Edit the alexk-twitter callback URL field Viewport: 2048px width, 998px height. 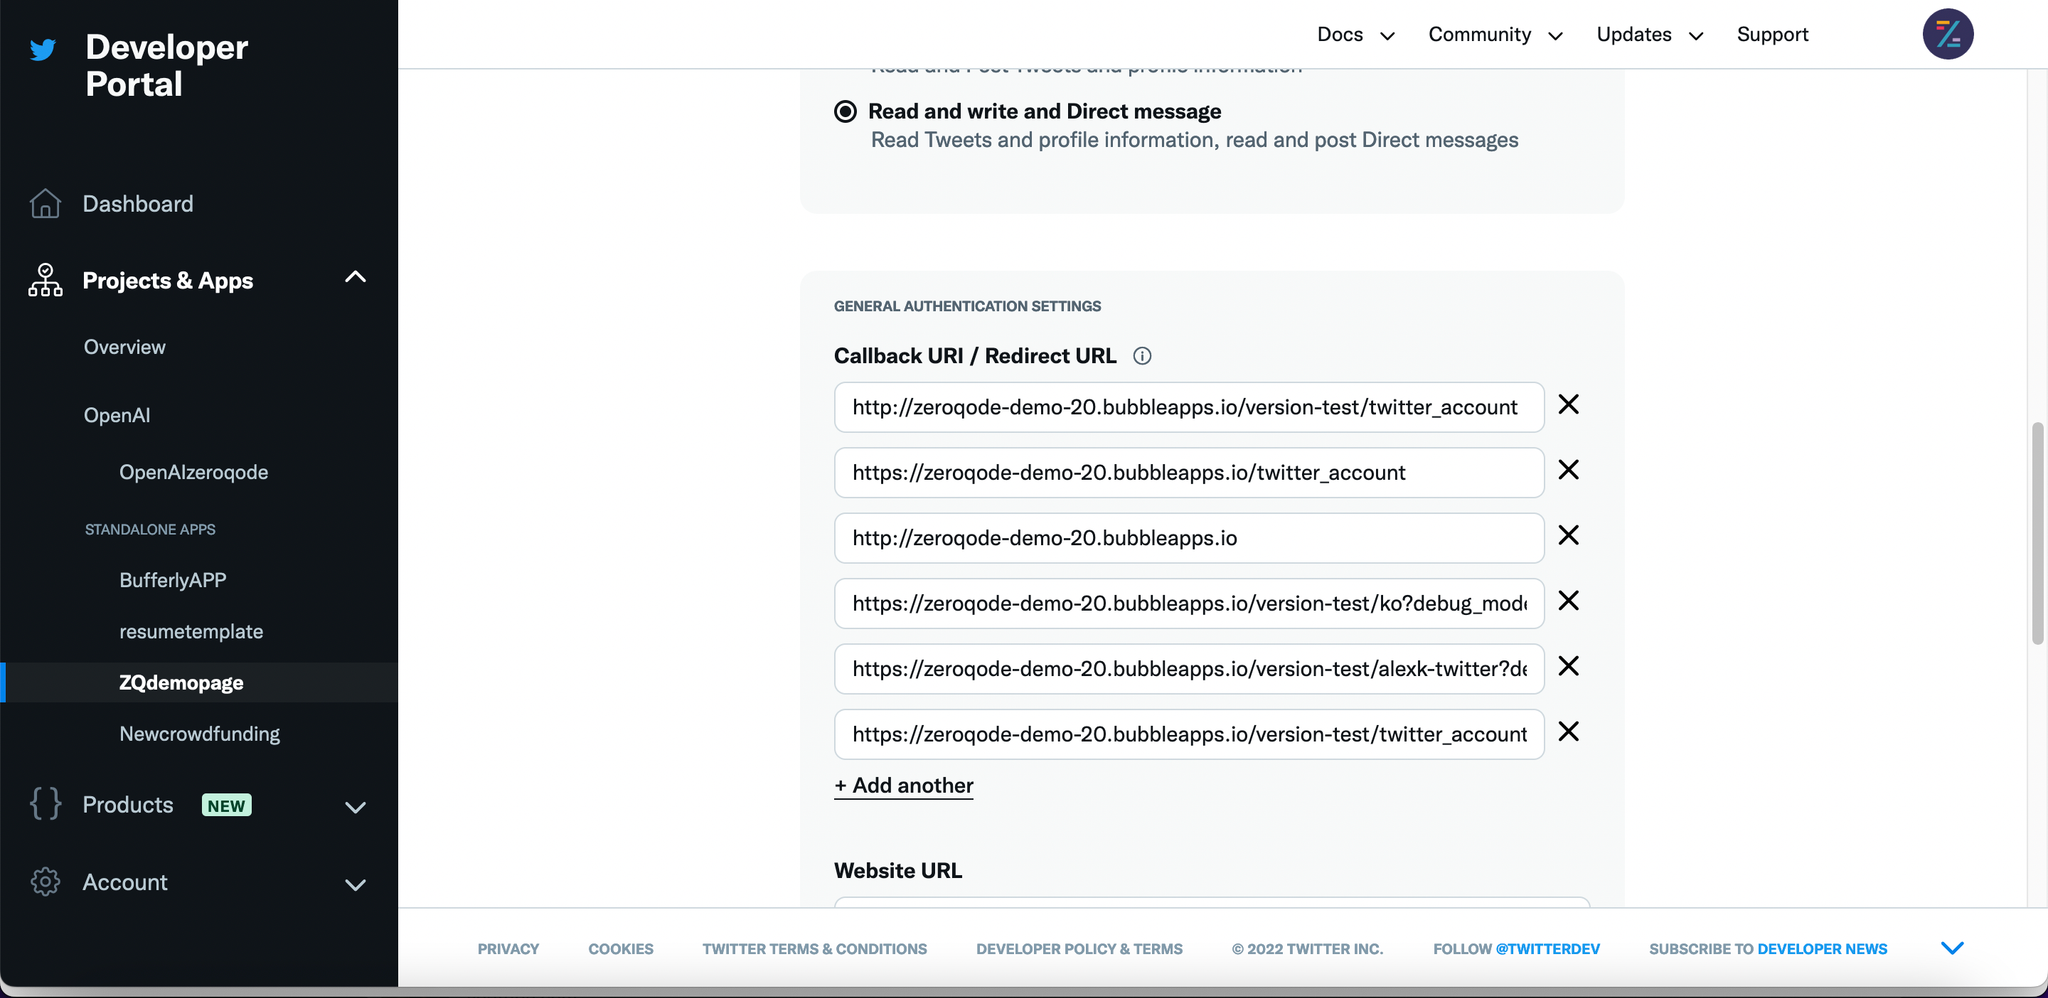click(1189, 669)
